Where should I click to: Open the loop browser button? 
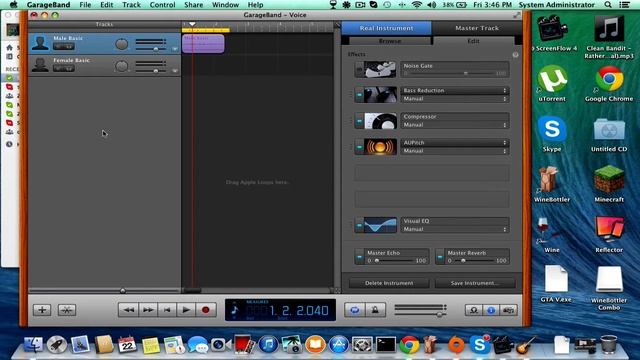(473, 310)
